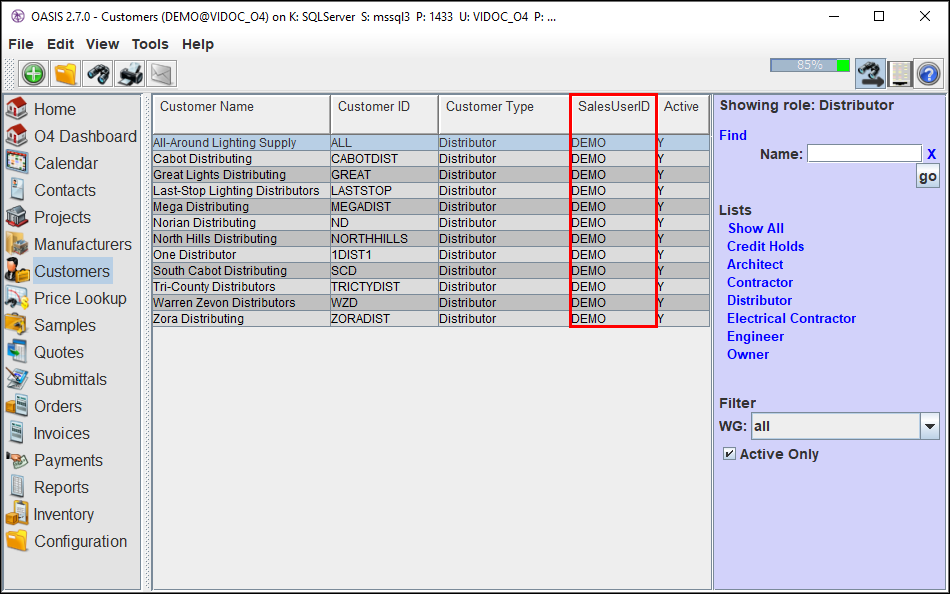Clear Name search with X
Viewport: 950px width, 594px height.
click(931, 154)
